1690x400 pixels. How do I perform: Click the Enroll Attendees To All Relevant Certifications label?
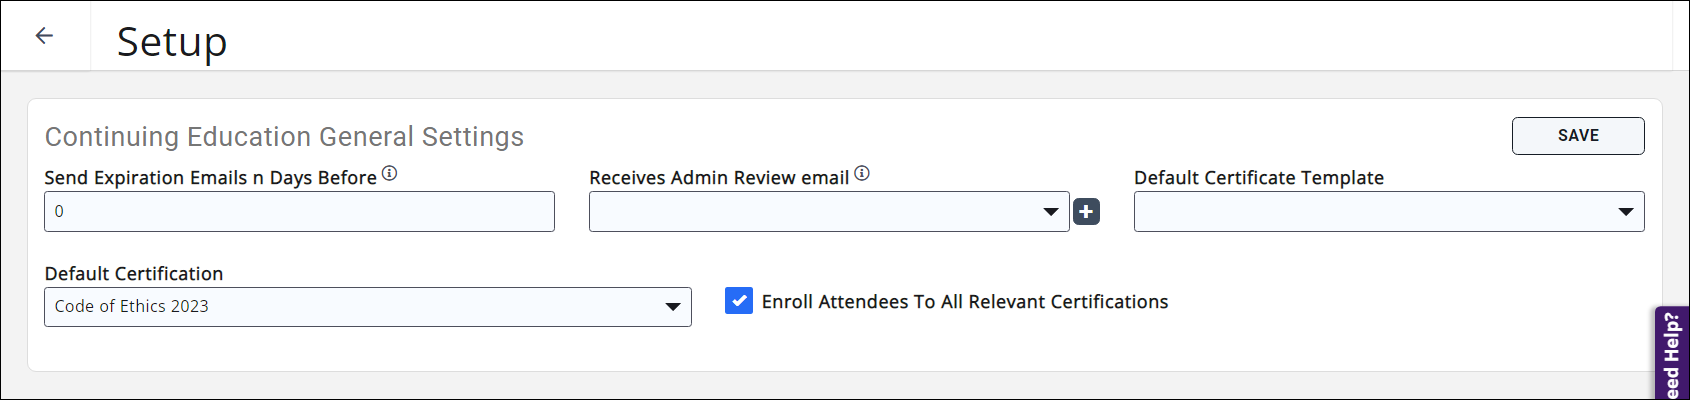click(x=964, y=302)
